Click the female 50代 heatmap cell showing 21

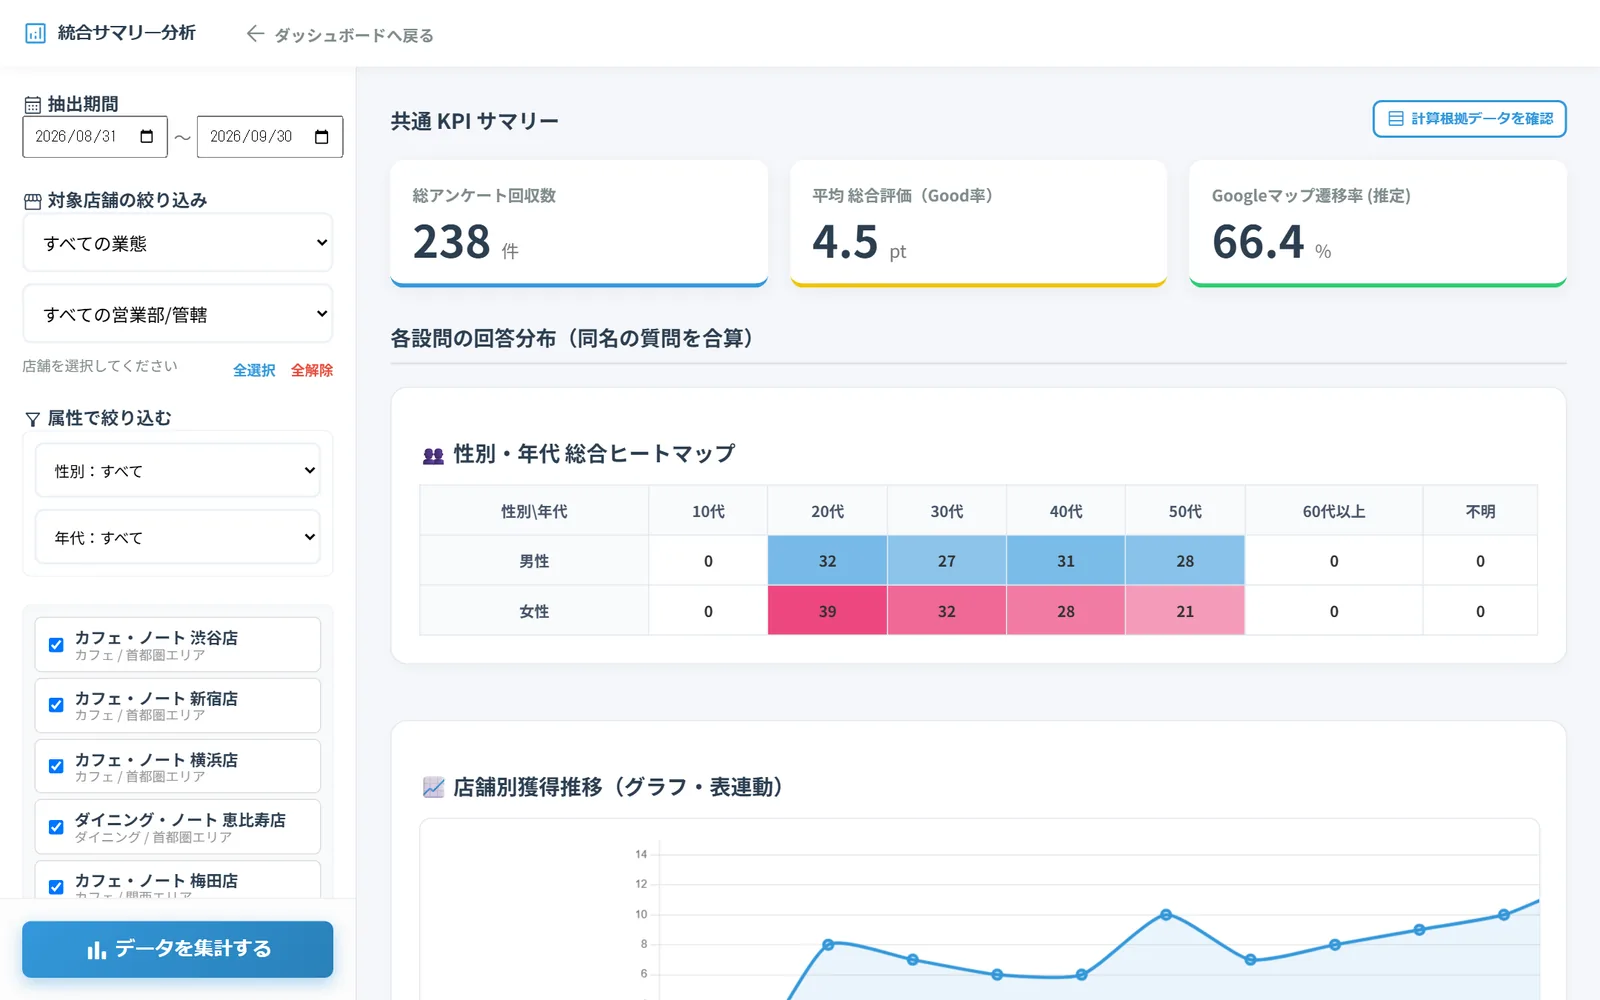1185,611
